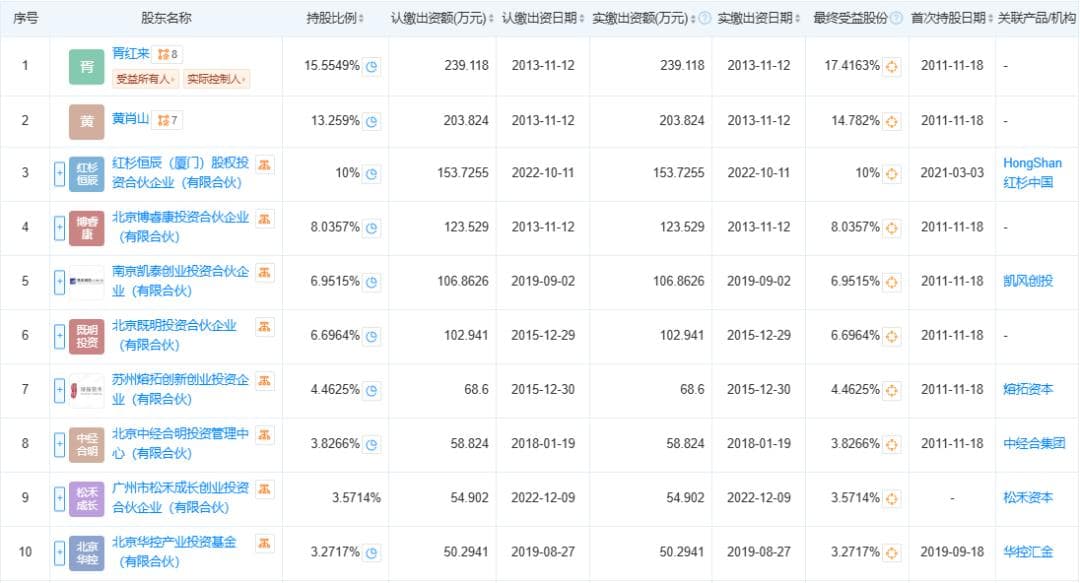
Task: Click the help icon next to 最终受益股份 header
Action: (x=896, y=19)
